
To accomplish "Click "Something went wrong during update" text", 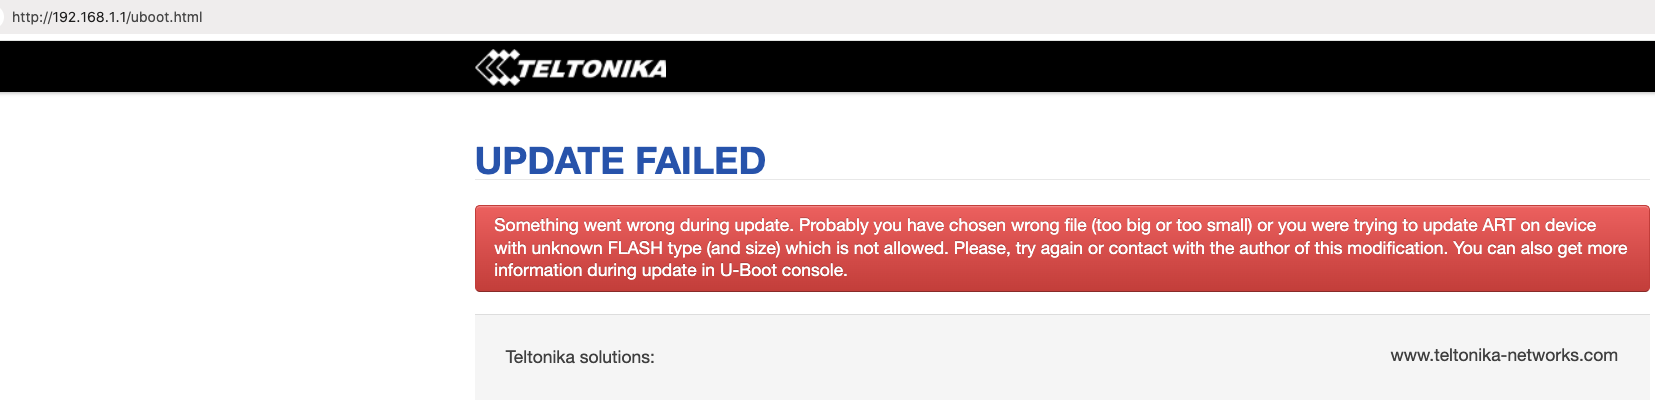I will pyautogui.click(x=643, y=225).
